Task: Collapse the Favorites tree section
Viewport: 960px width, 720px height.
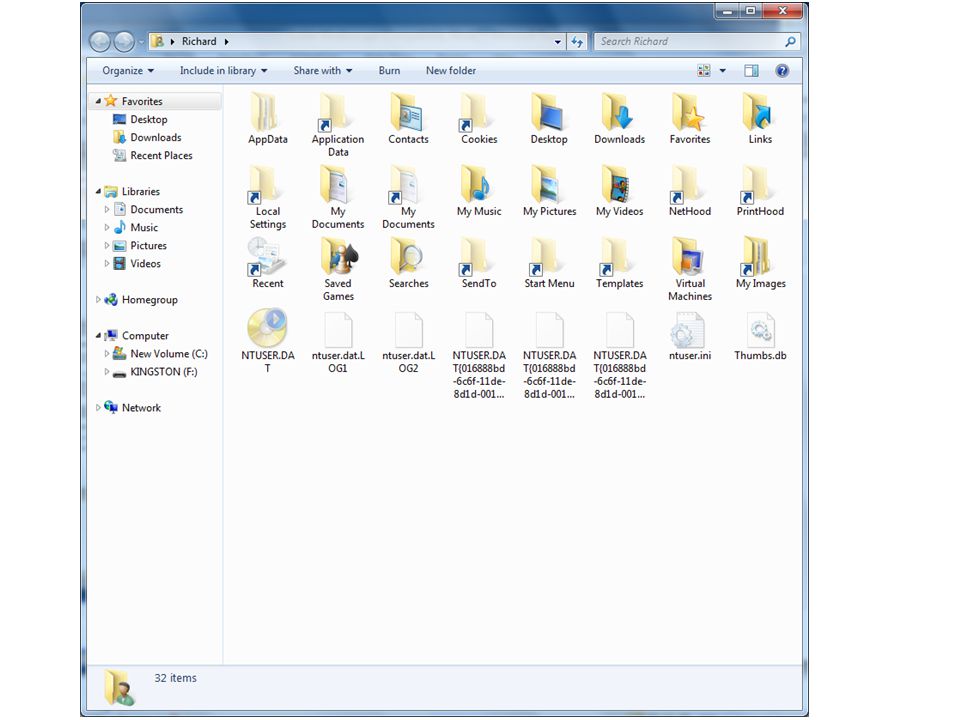Action: [98, 101]
